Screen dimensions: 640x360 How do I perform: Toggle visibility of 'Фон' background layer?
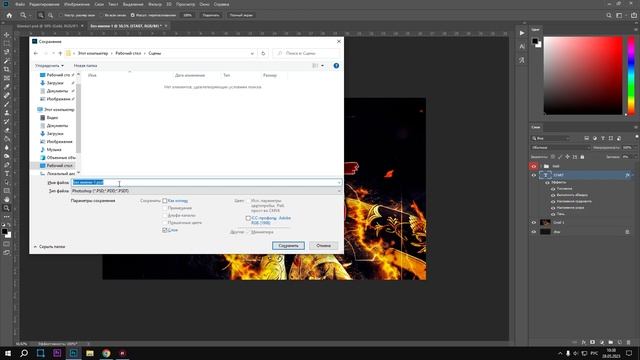point(533,232)
